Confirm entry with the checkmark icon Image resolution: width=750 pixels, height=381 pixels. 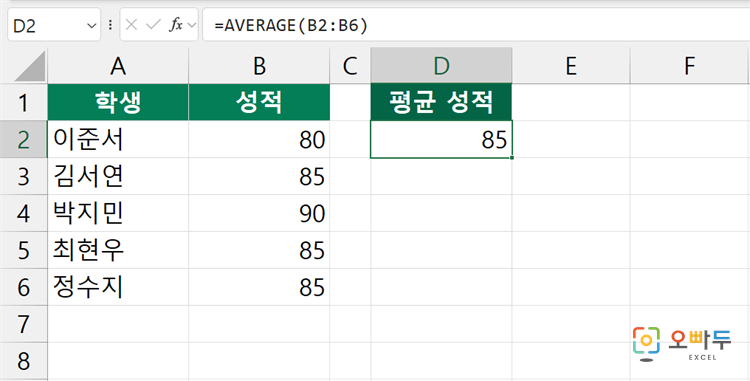coord(153,25)
